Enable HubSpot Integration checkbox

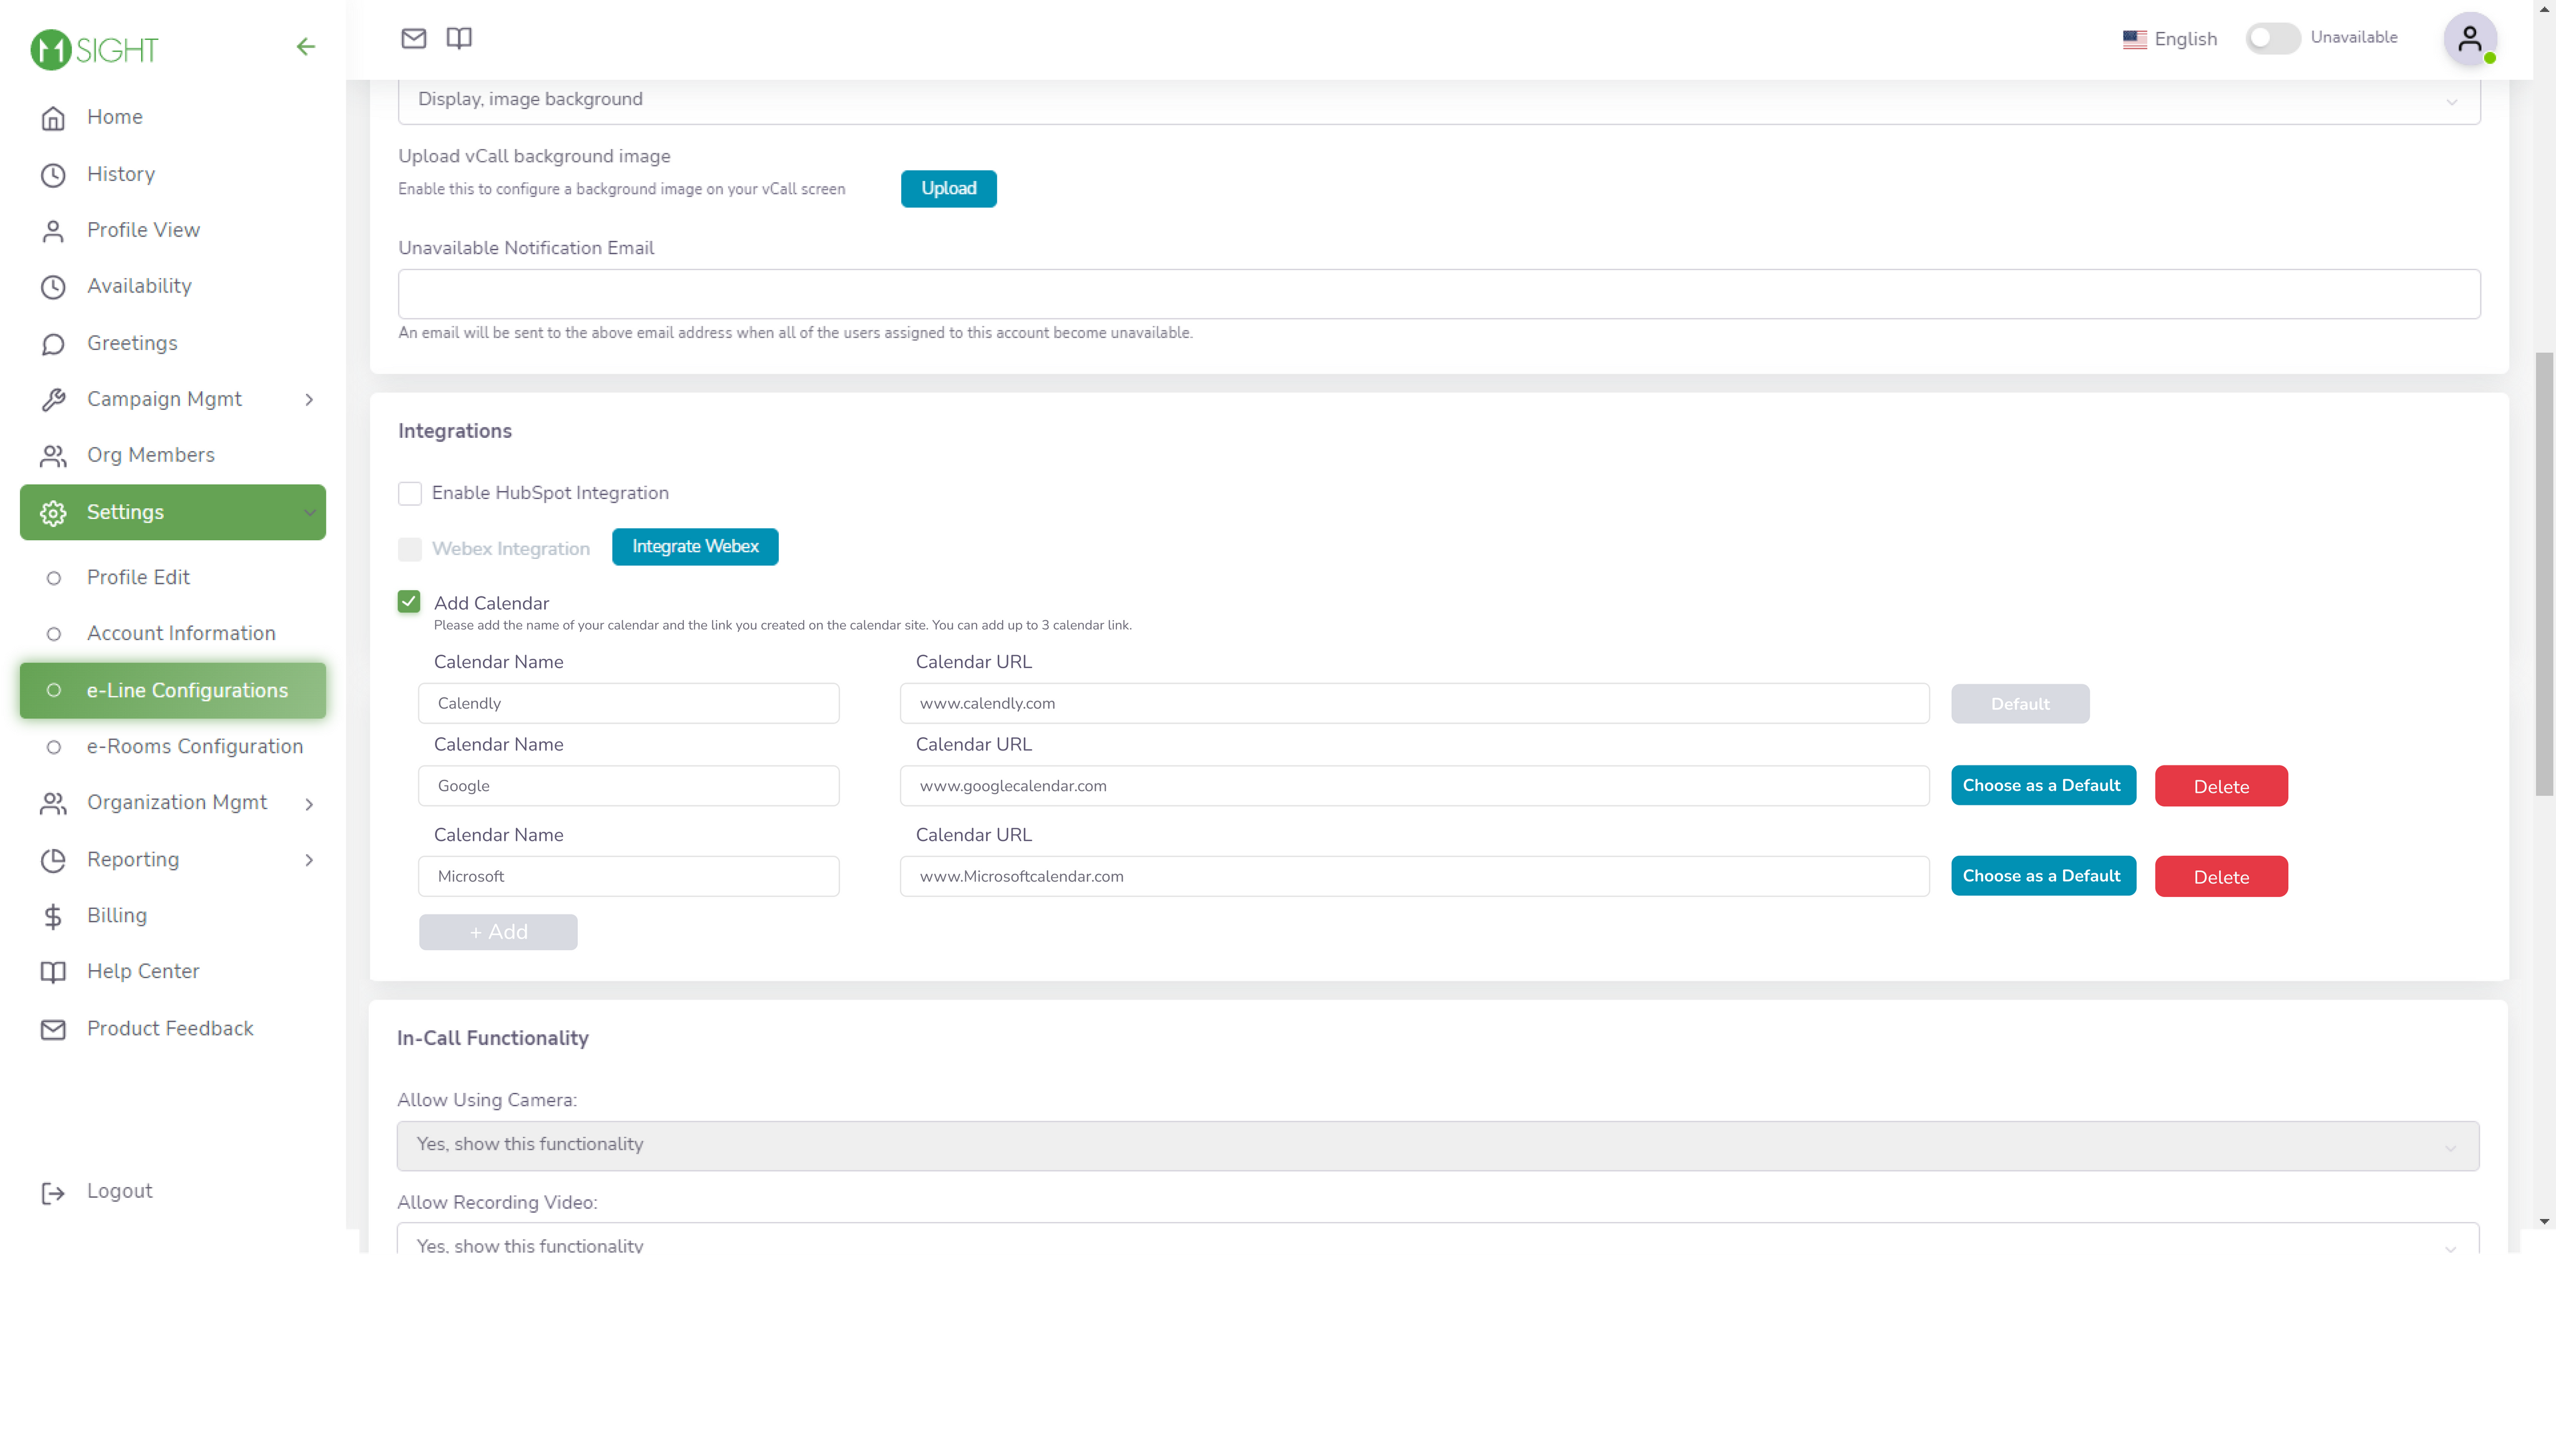pyautogui.click(x=410, y=493)
